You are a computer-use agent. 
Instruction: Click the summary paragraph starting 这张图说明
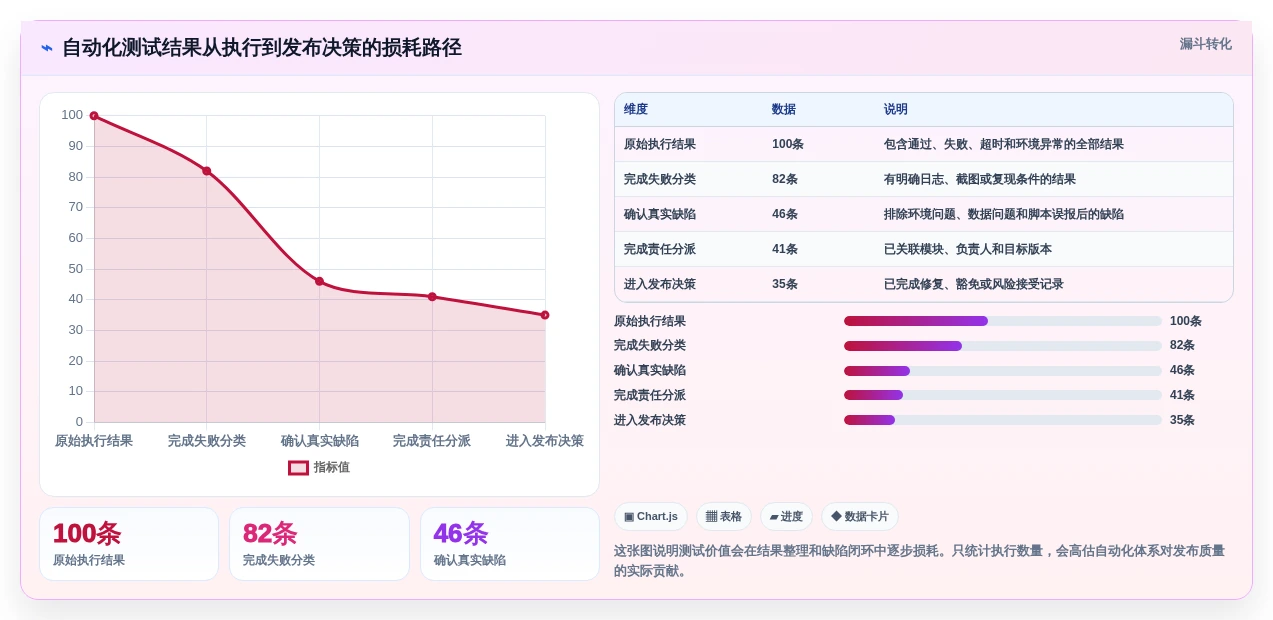pos(920,561)
